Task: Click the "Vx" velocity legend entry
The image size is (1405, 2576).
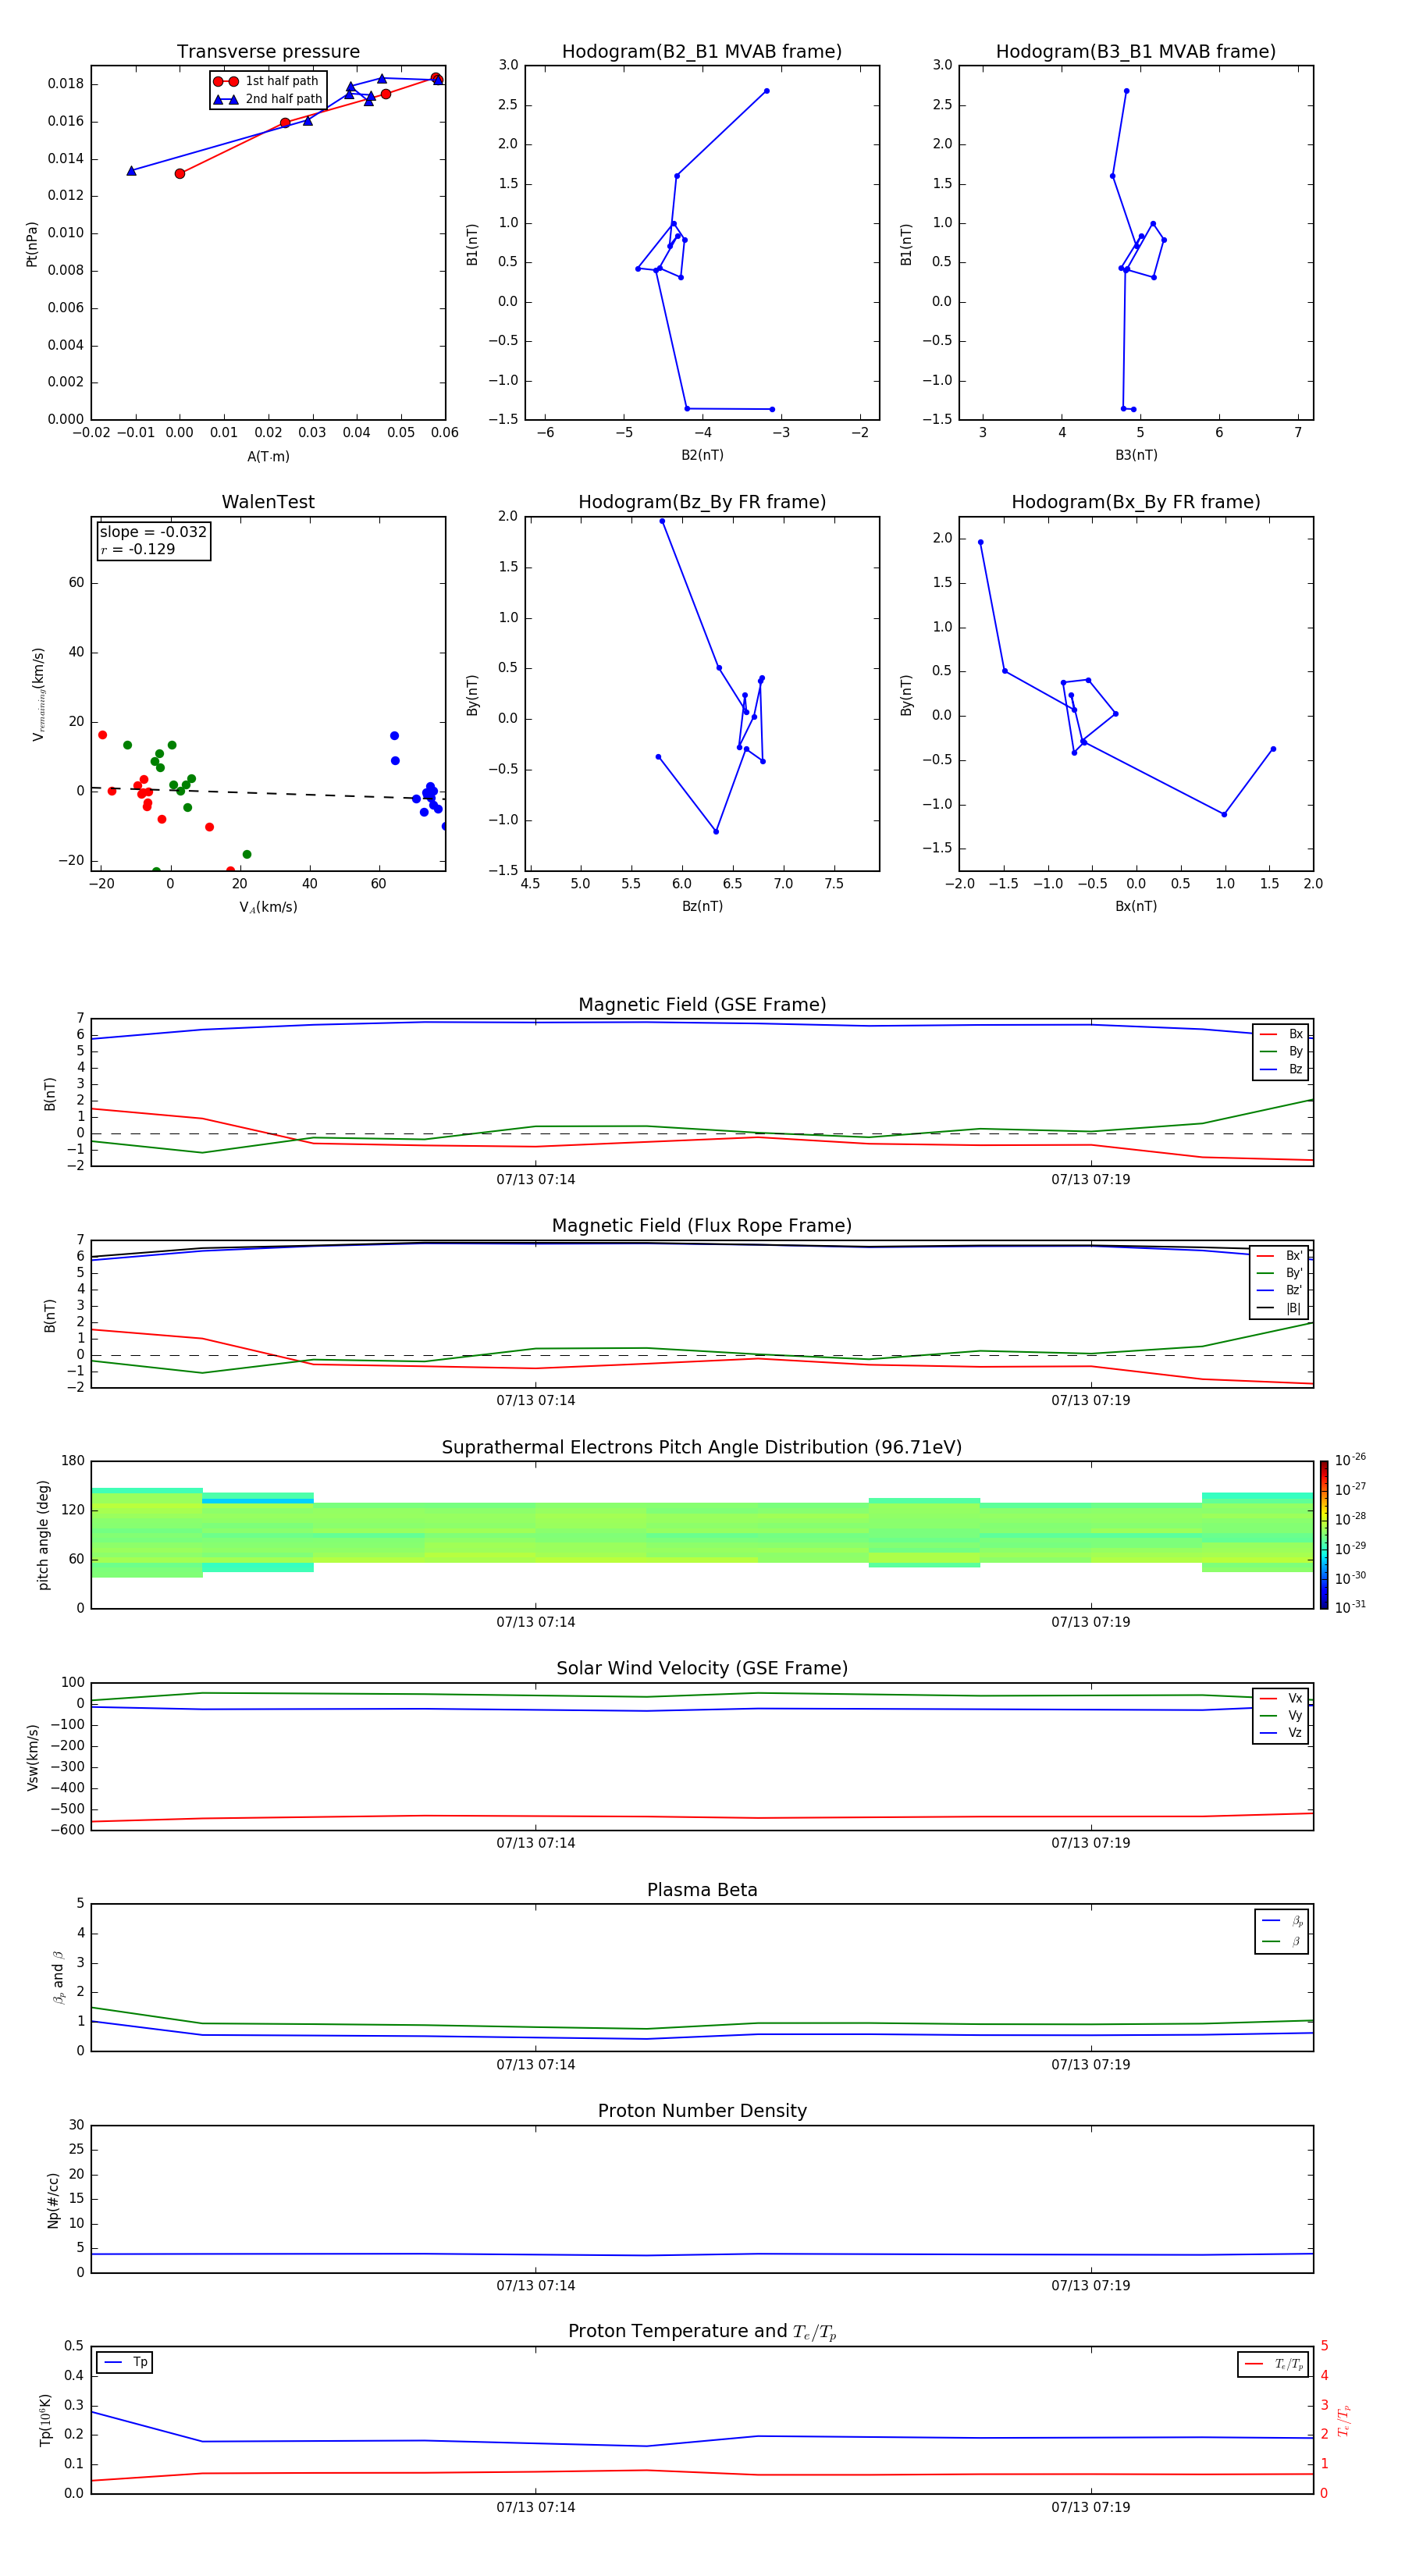Action: click(x=1281, y=1699)
